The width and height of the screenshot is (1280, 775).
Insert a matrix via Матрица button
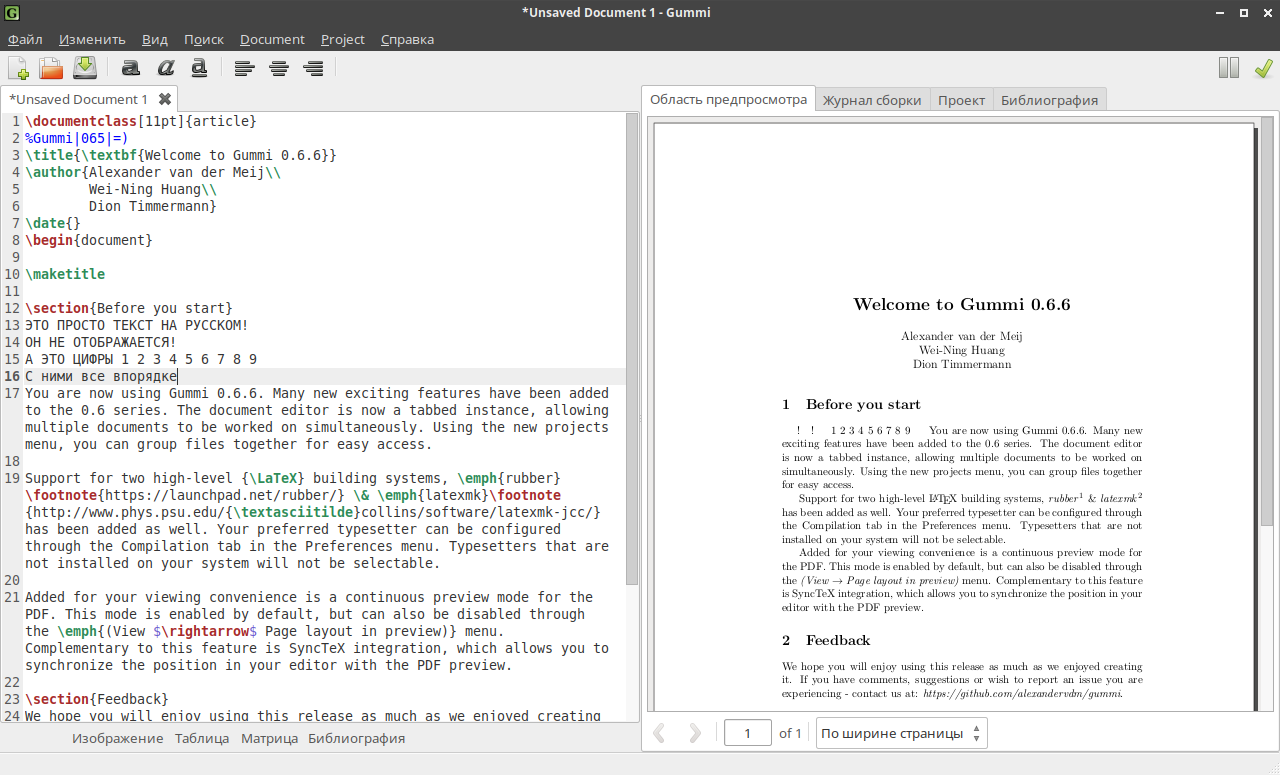point(269,738)
